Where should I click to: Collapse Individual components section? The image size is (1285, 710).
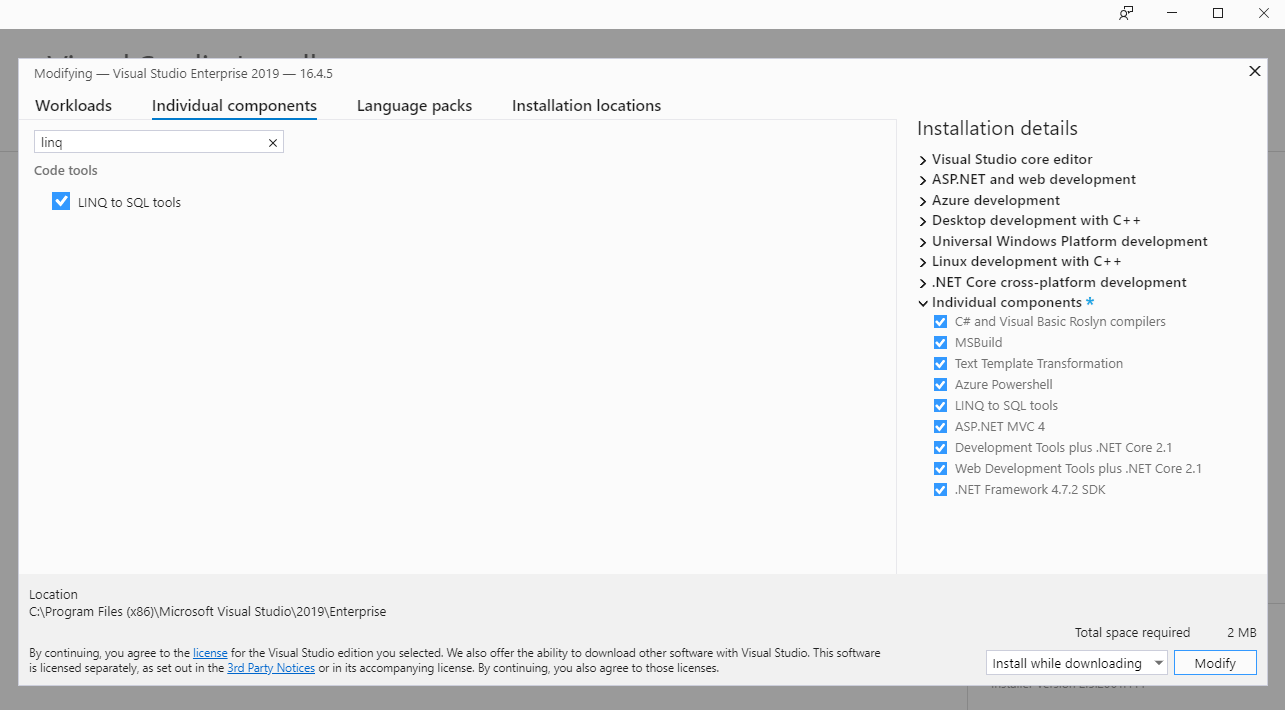923,303
